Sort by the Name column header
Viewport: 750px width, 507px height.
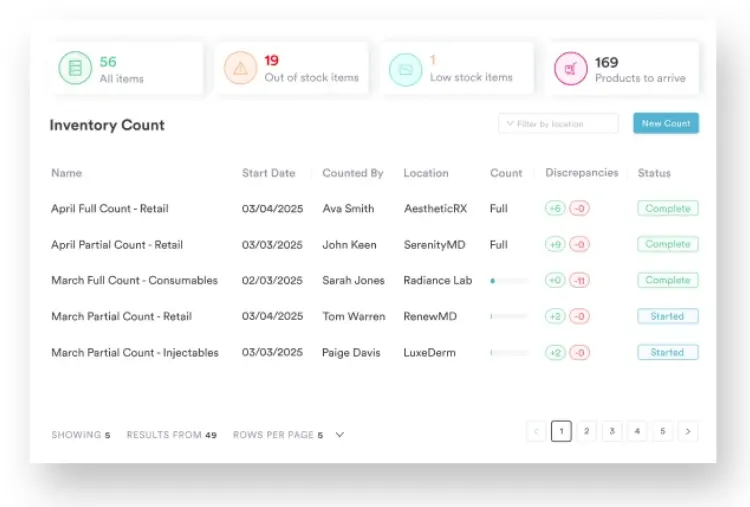tap(66, 173)
